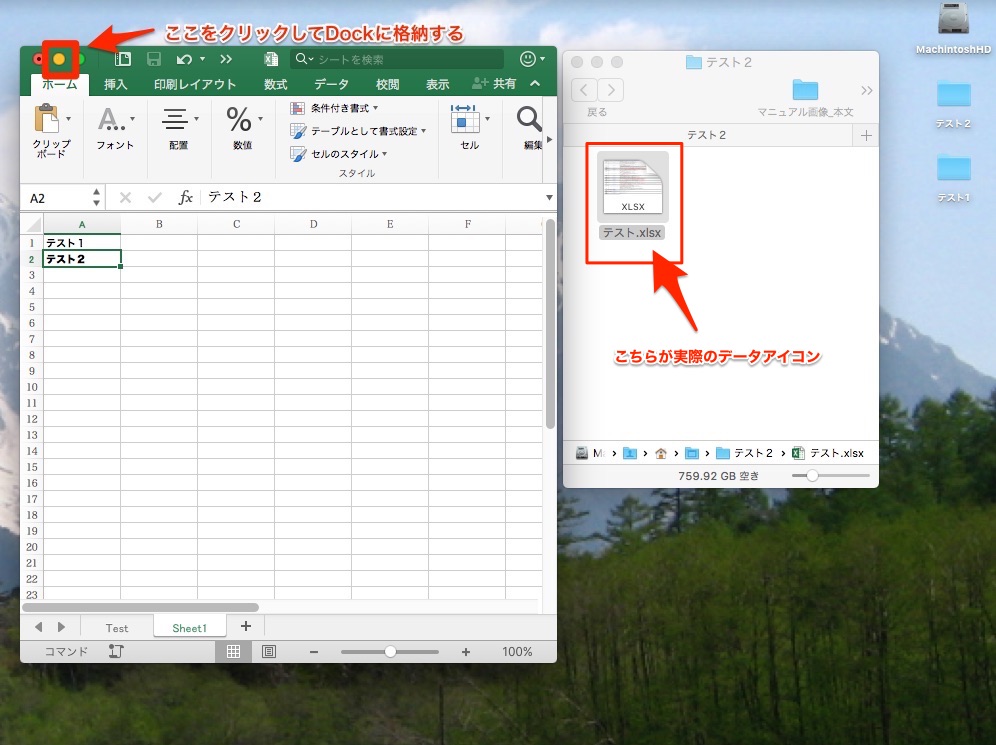Open Format as Table (テーブルとして書式設定) dropdown
Image resolution: width=996 pixels, height=745 pixels.
click(360, 131)
